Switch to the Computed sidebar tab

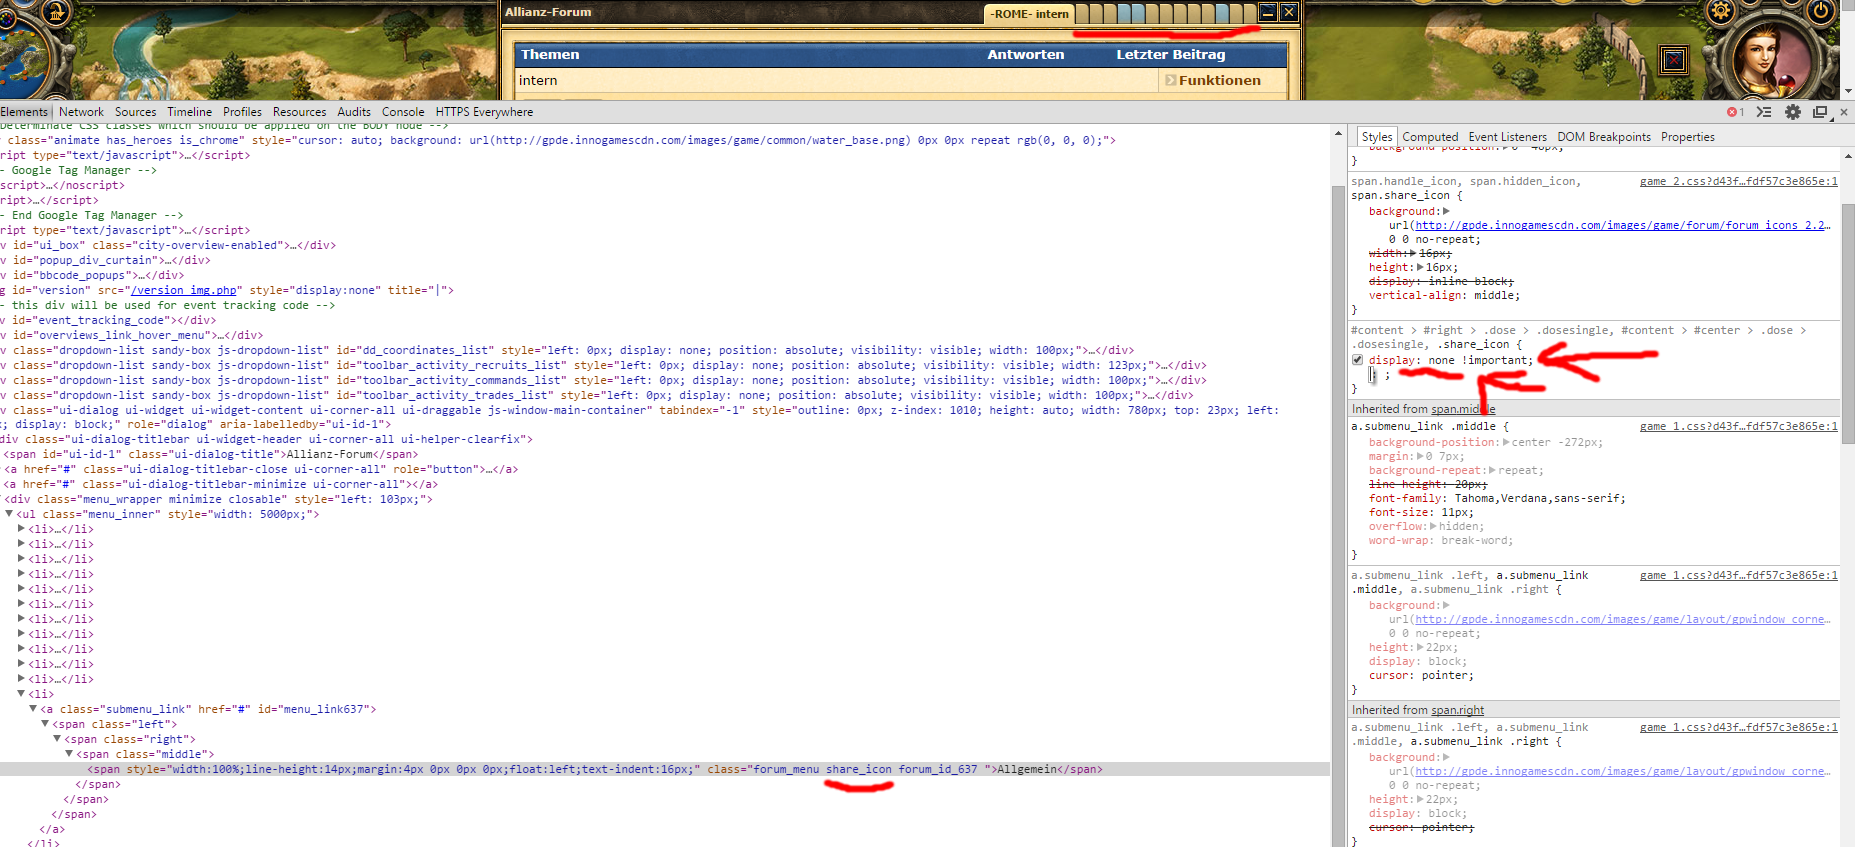coord(1430,137)
